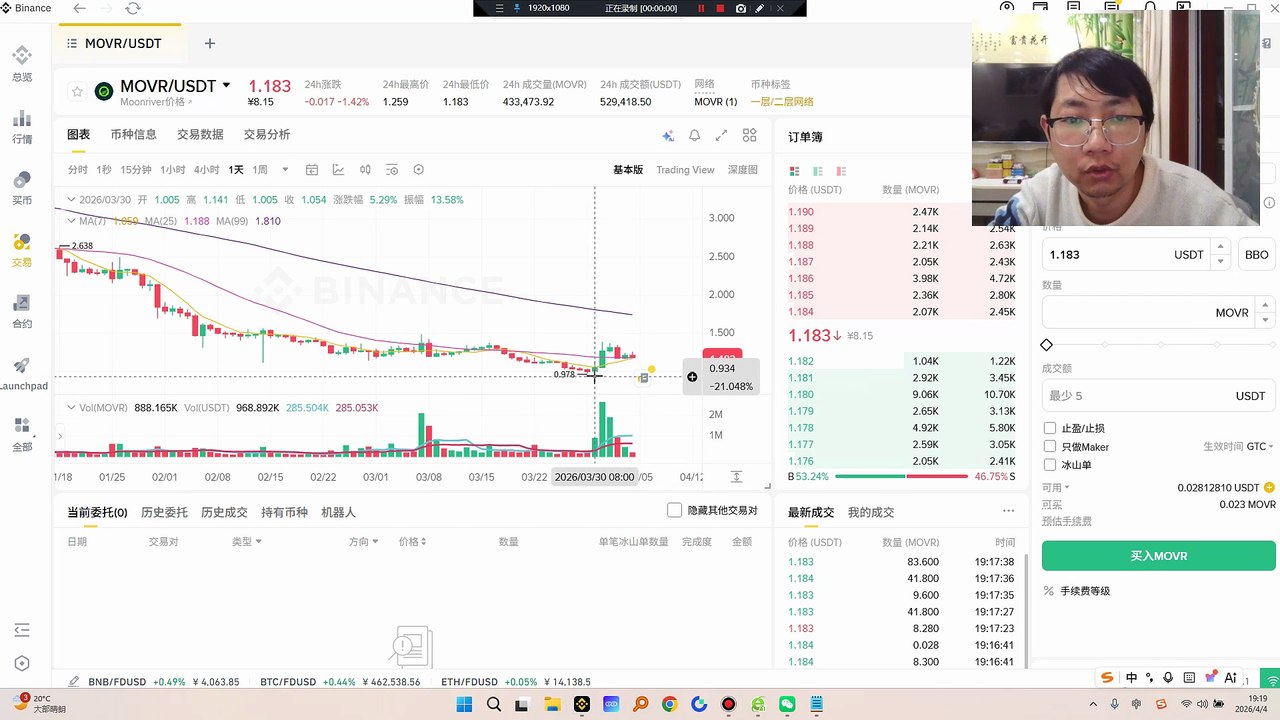The width and height of the screenshot is (1280, 720).
Task: Open the chart settings hexagon icon
Action: (x=419, y=170)
